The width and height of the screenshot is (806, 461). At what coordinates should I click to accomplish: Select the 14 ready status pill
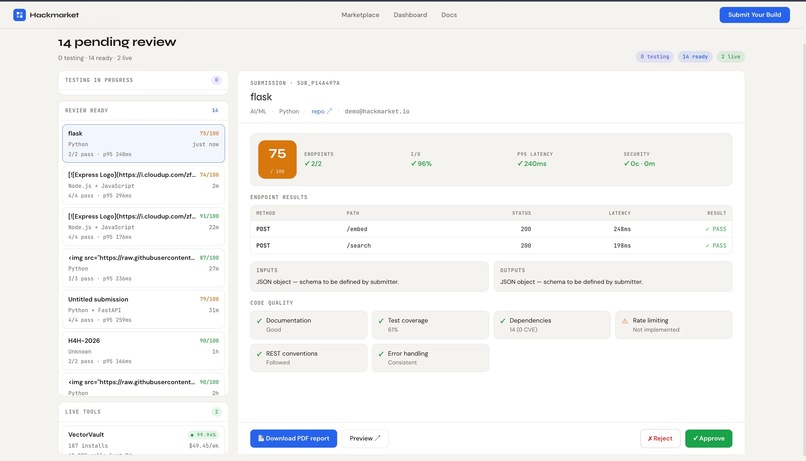[695, 57]
